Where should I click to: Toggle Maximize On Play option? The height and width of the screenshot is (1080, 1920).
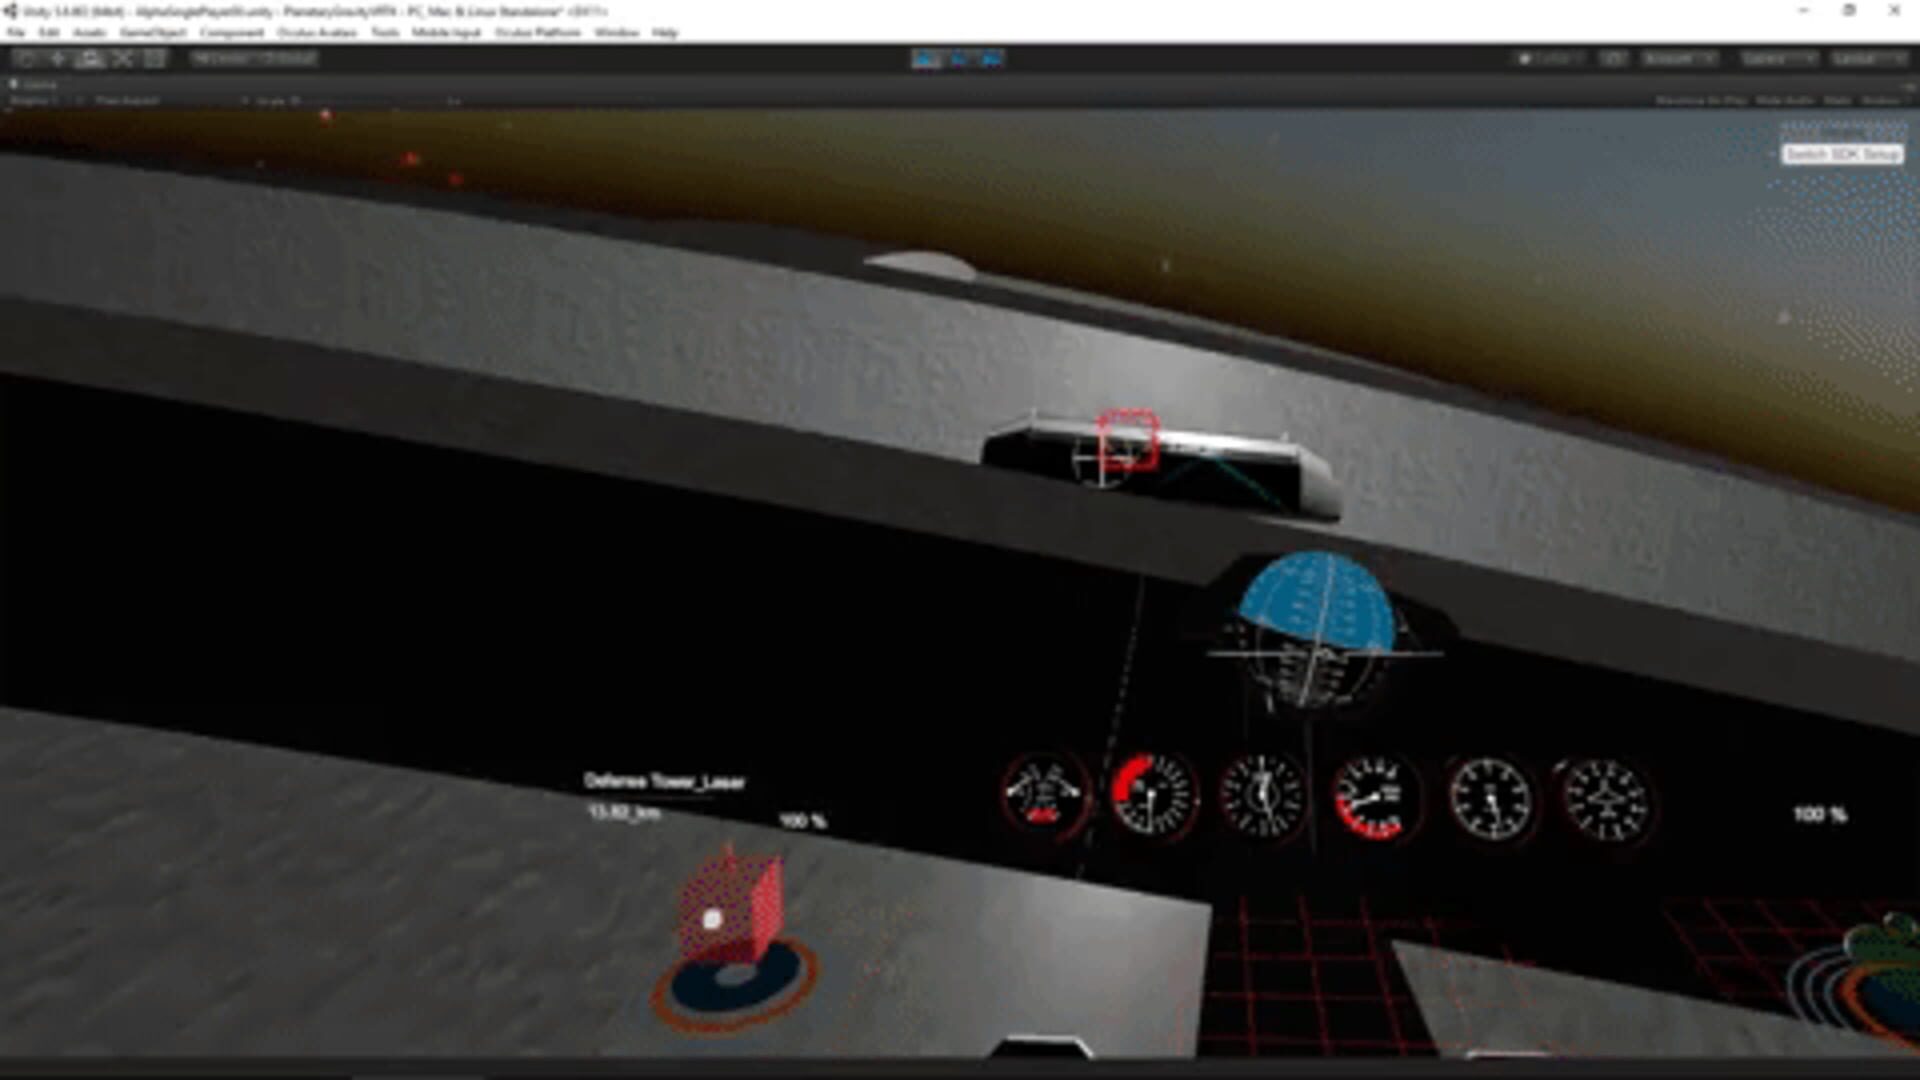click(1700, 101)
